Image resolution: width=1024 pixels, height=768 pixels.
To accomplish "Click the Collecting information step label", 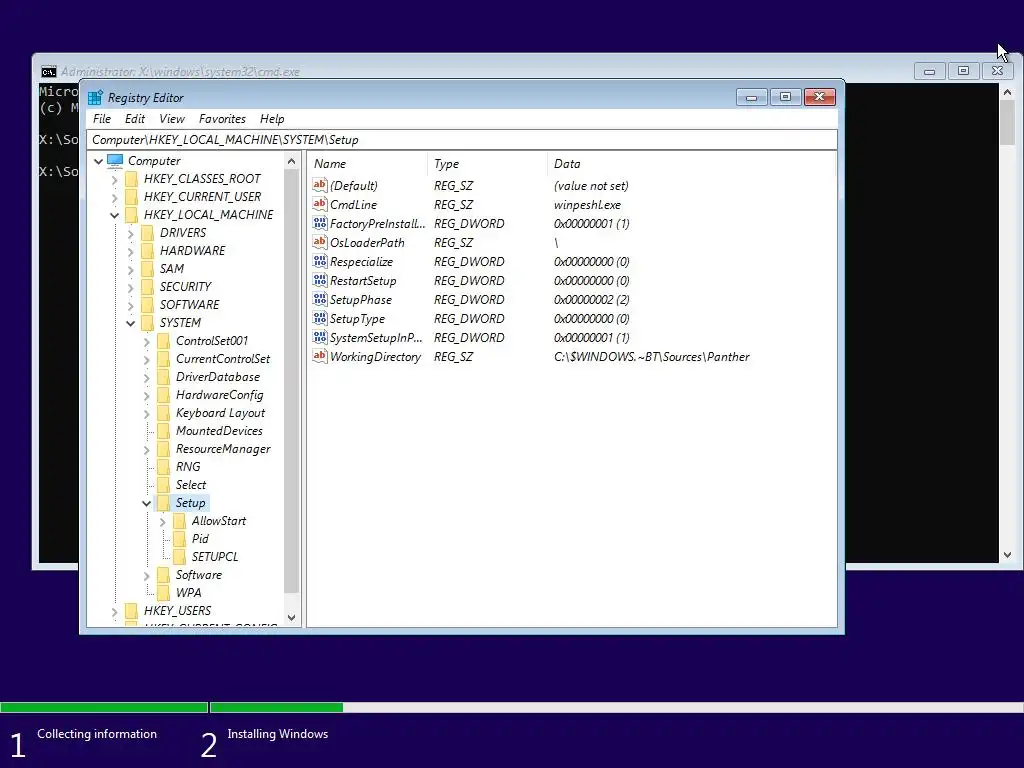I will (97, 734).
